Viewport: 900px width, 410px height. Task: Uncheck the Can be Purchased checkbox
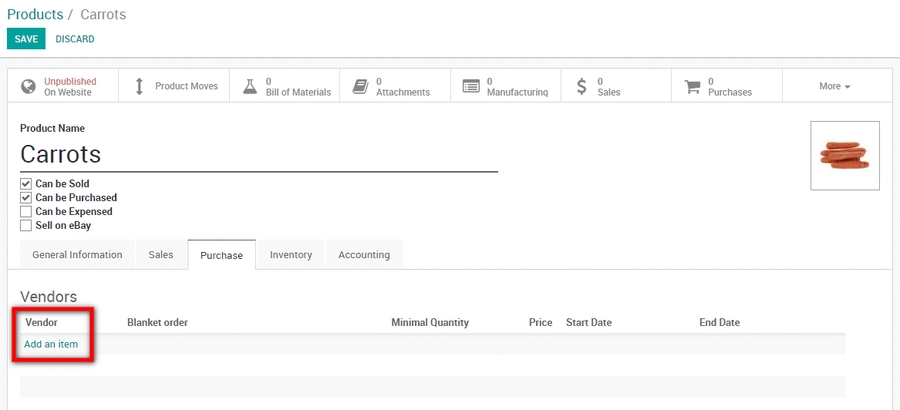pyautogui.click(x=26, y=198)
